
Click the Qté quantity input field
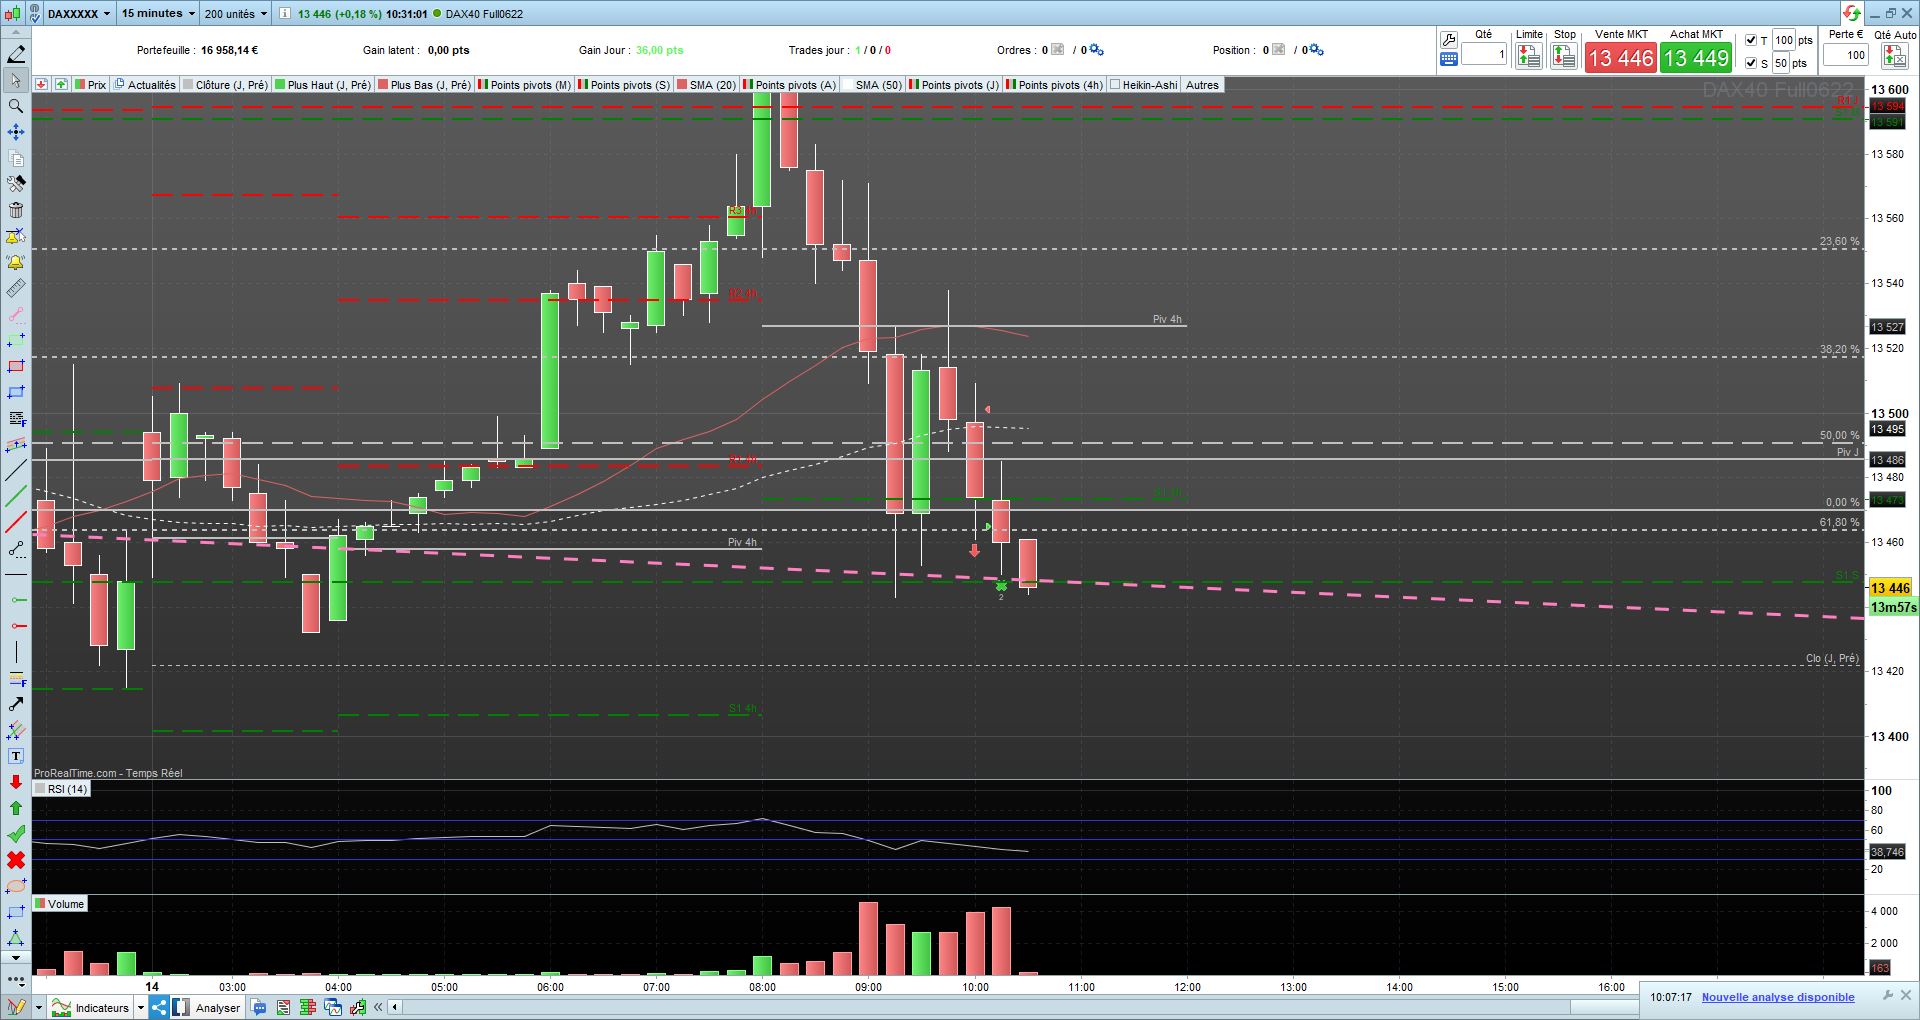(1484, 54)
